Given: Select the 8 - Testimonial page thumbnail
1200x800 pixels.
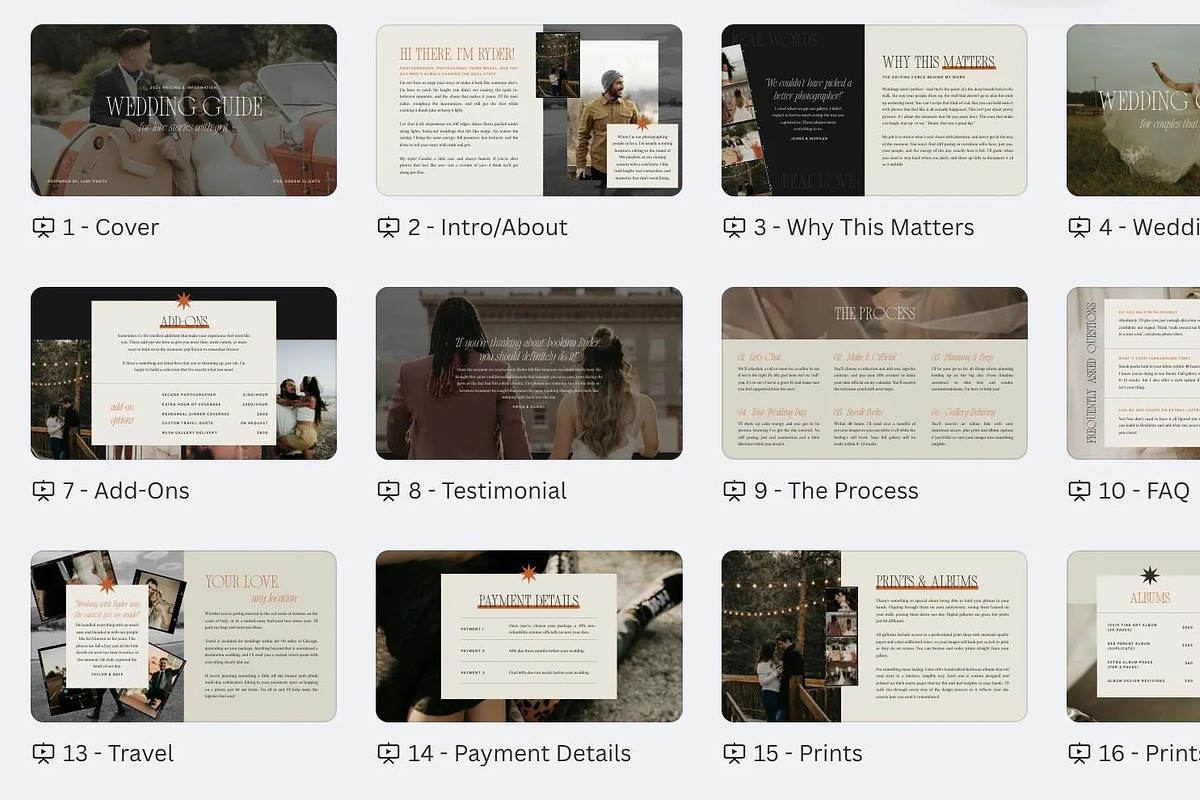Looking at the screenshot, I should (529, 373).
